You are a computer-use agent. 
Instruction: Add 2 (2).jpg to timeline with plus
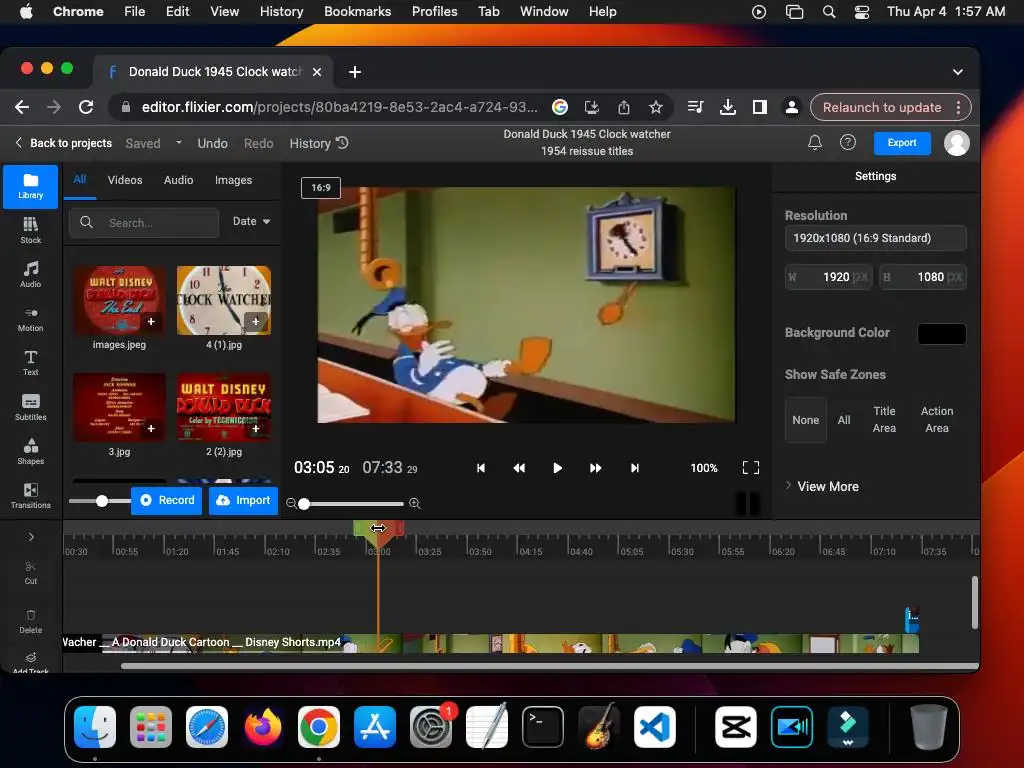(x=255, y=428)
